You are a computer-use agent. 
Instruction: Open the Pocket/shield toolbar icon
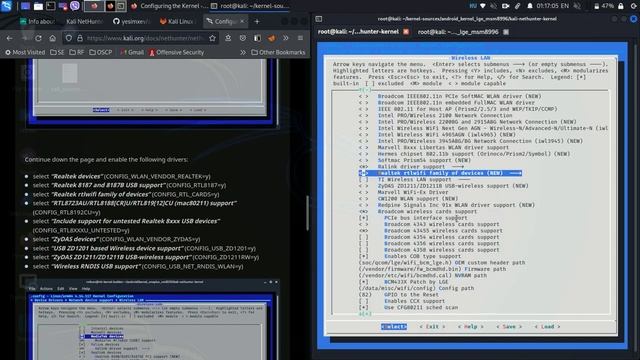(243, 38)
